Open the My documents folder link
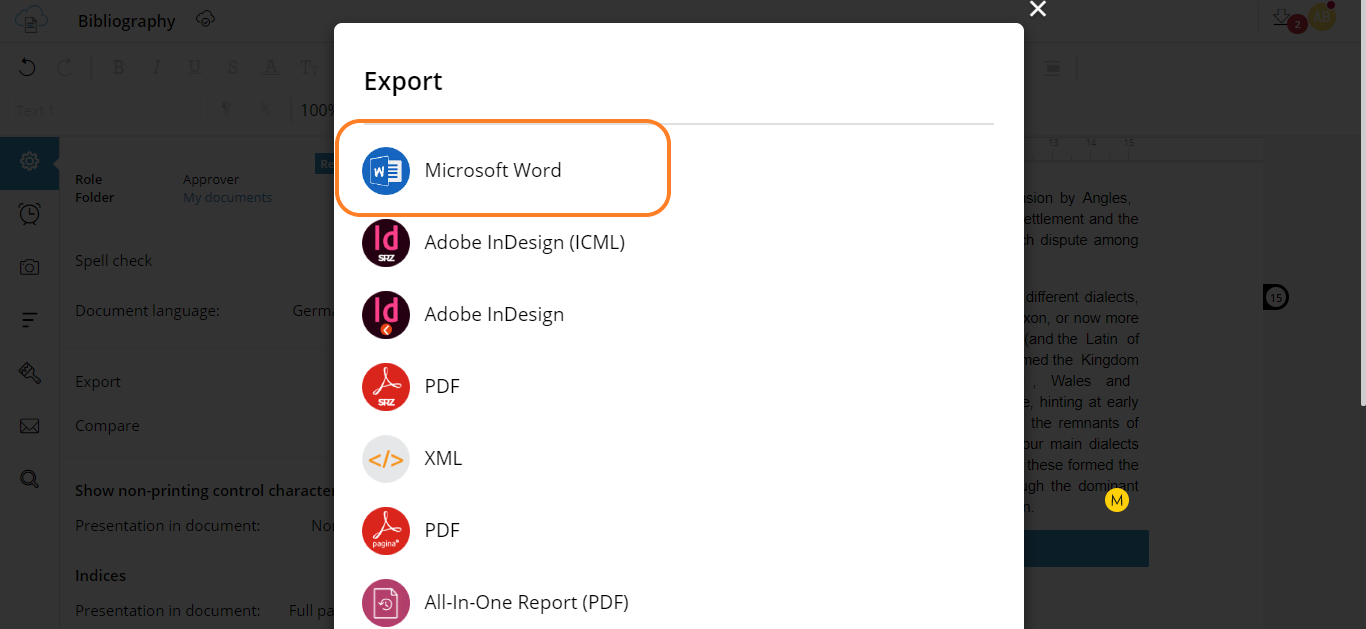The image size is (1366, 629). [227, 198]
